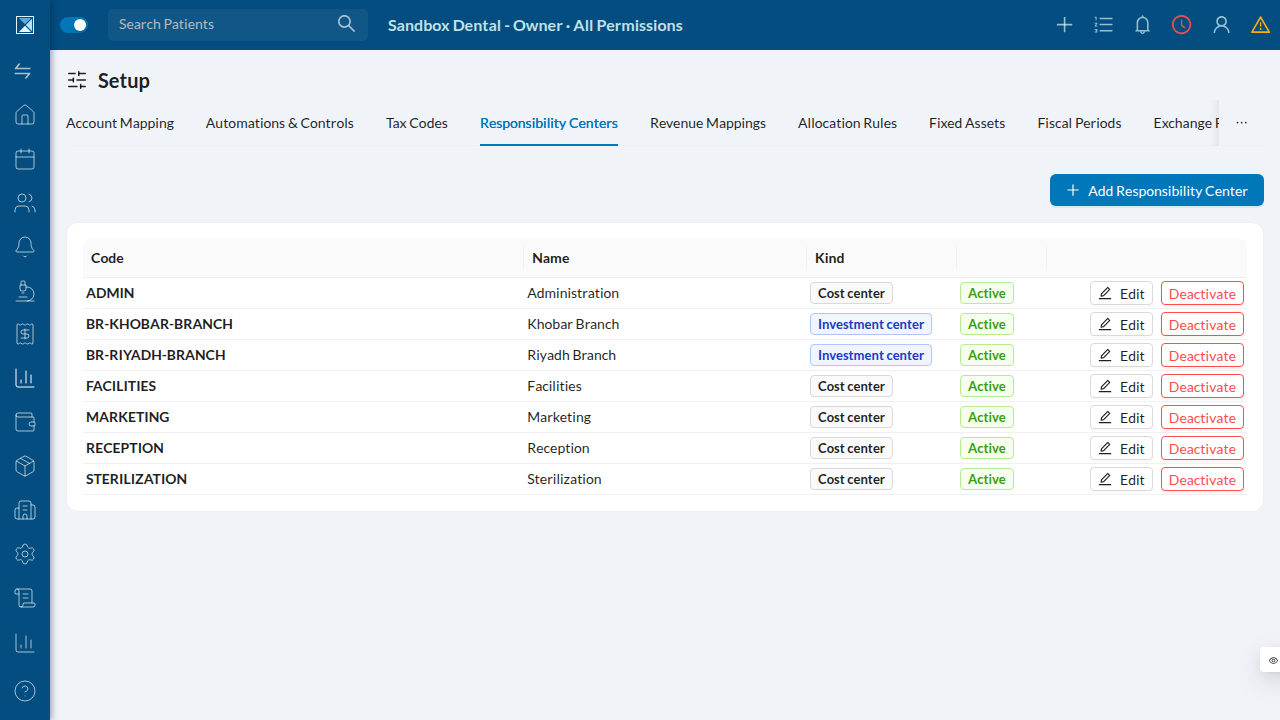Click the red clock icon in header
Viewport: 1280px width, 720px height.
tap(1182, 25)
